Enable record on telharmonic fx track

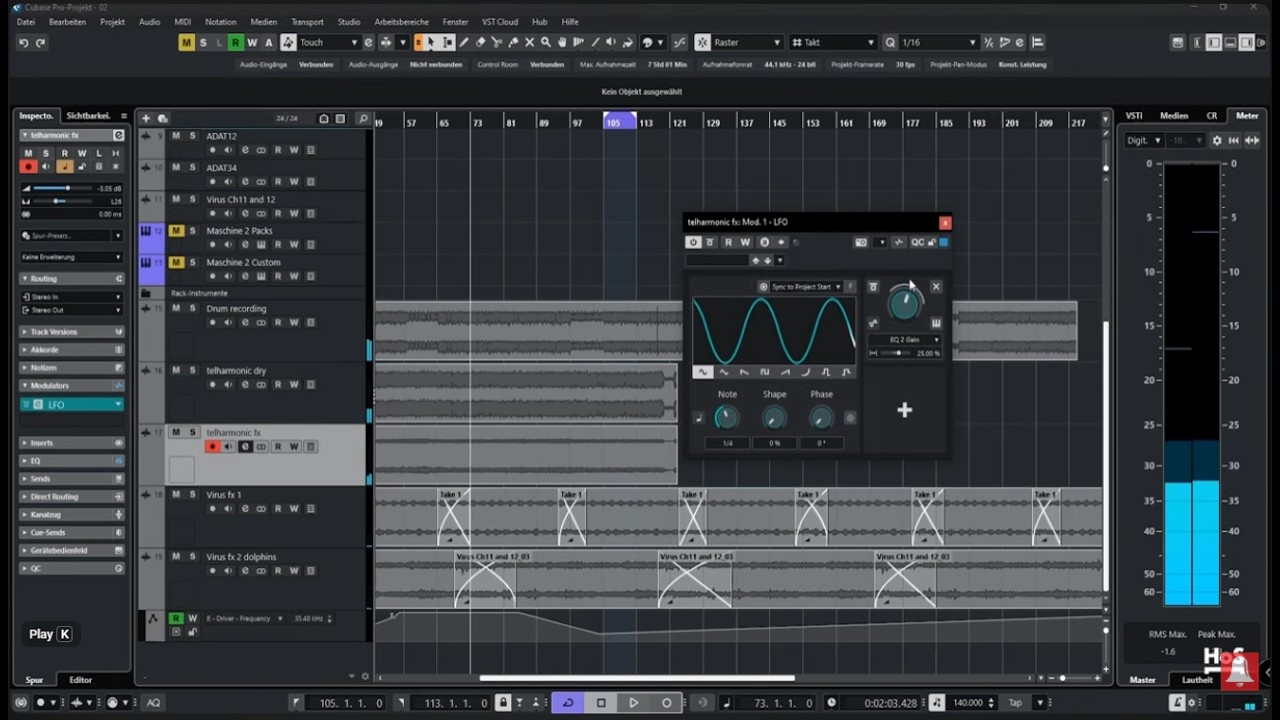pos(212,446)
